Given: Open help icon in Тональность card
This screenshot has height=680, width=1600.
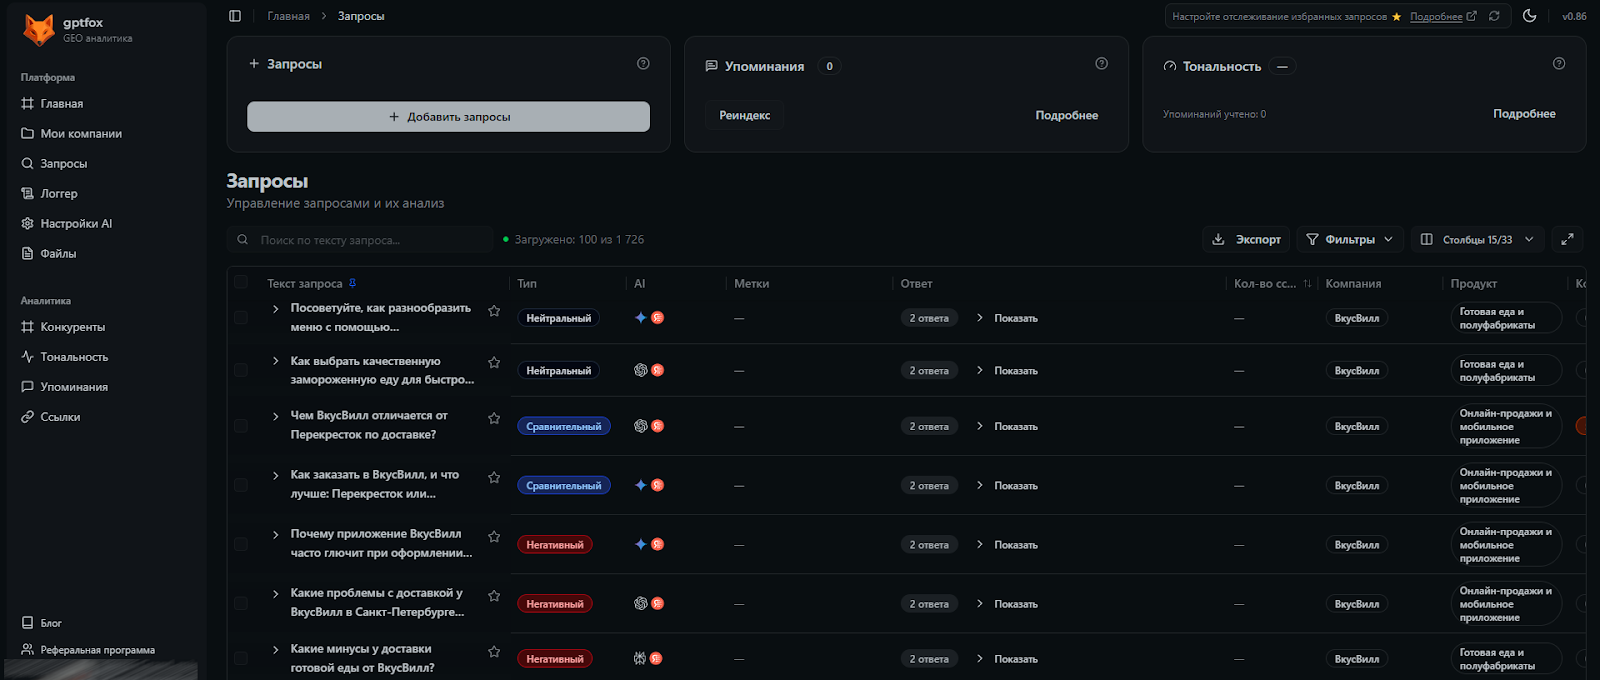Looking at the screenshot, I should pos(1558,64).
